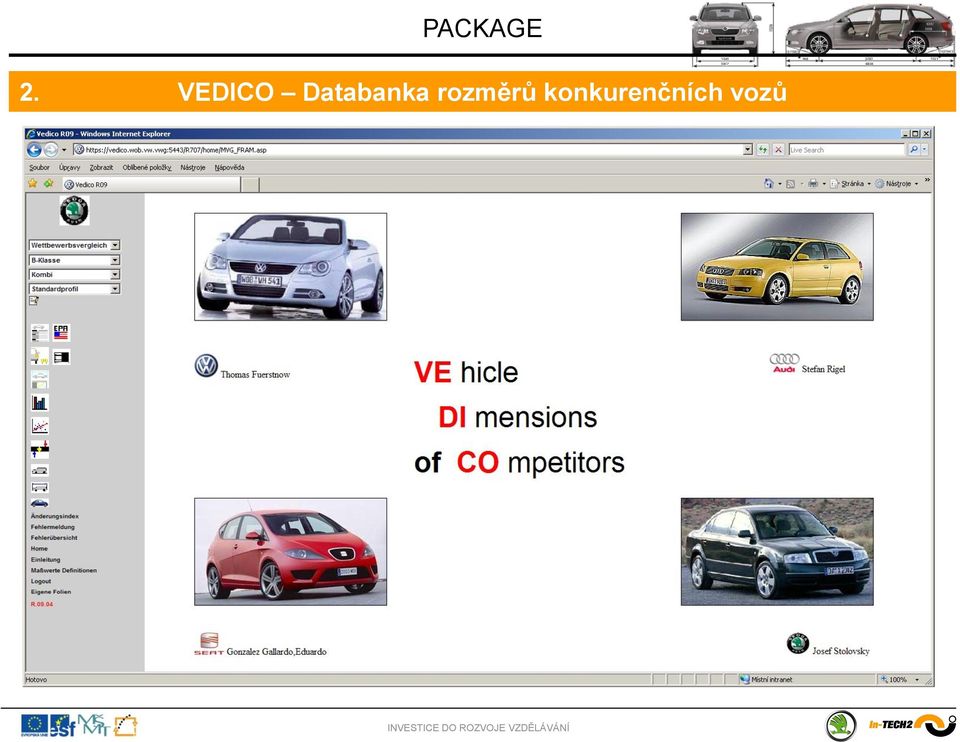Open the bar chart icon
The width and height of the screenshot is (960, 742).
[x=39, y=402]
